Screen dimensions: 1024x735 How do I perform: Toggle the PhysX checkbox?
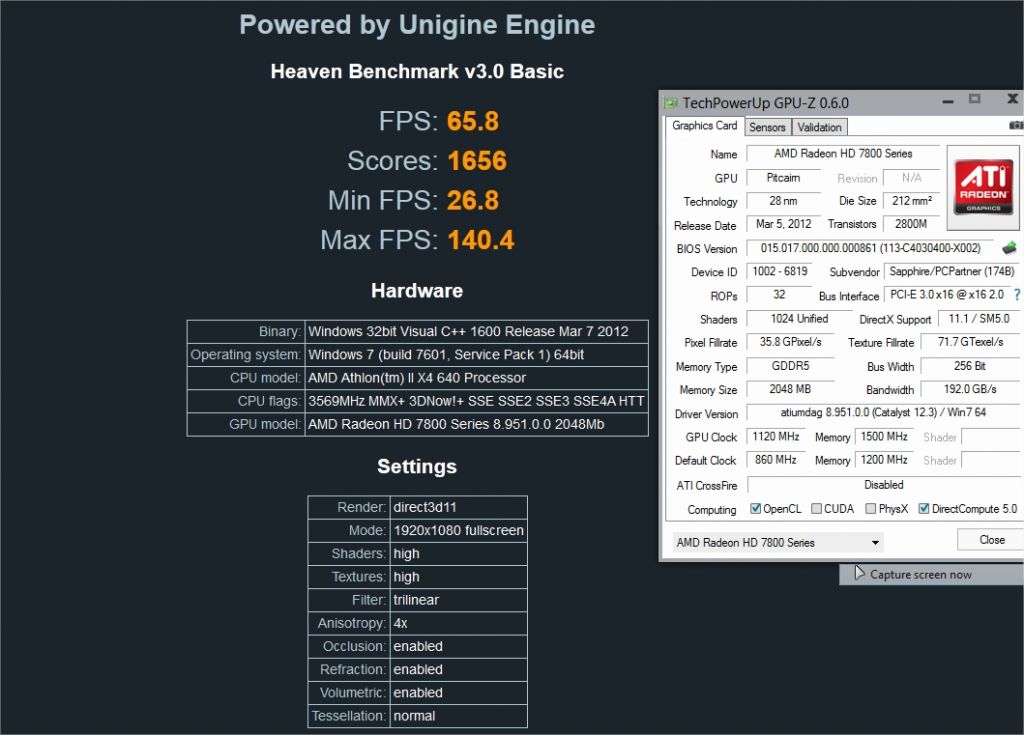871,508
